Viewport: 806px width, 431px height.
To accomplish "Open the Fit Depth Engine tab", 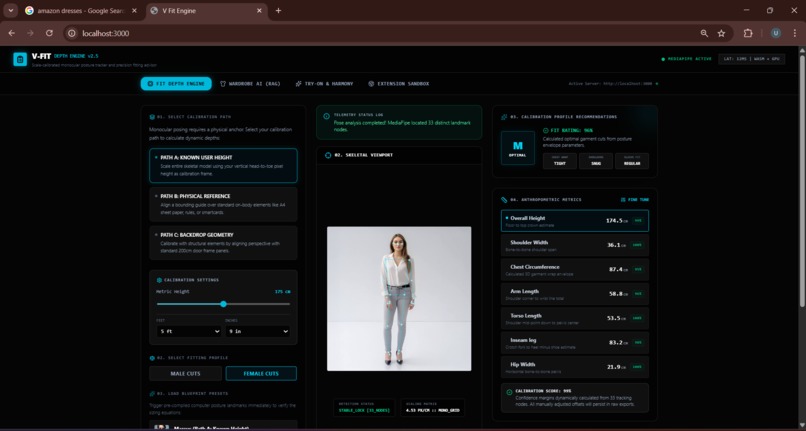I will (176, 83).
